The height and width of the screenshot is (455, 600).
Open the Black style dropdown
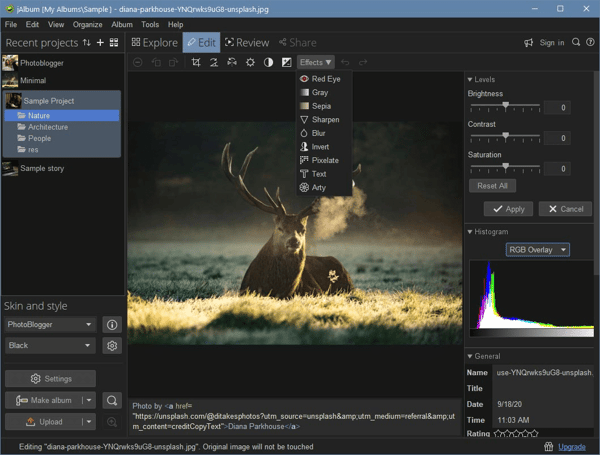tap(50, 346)
